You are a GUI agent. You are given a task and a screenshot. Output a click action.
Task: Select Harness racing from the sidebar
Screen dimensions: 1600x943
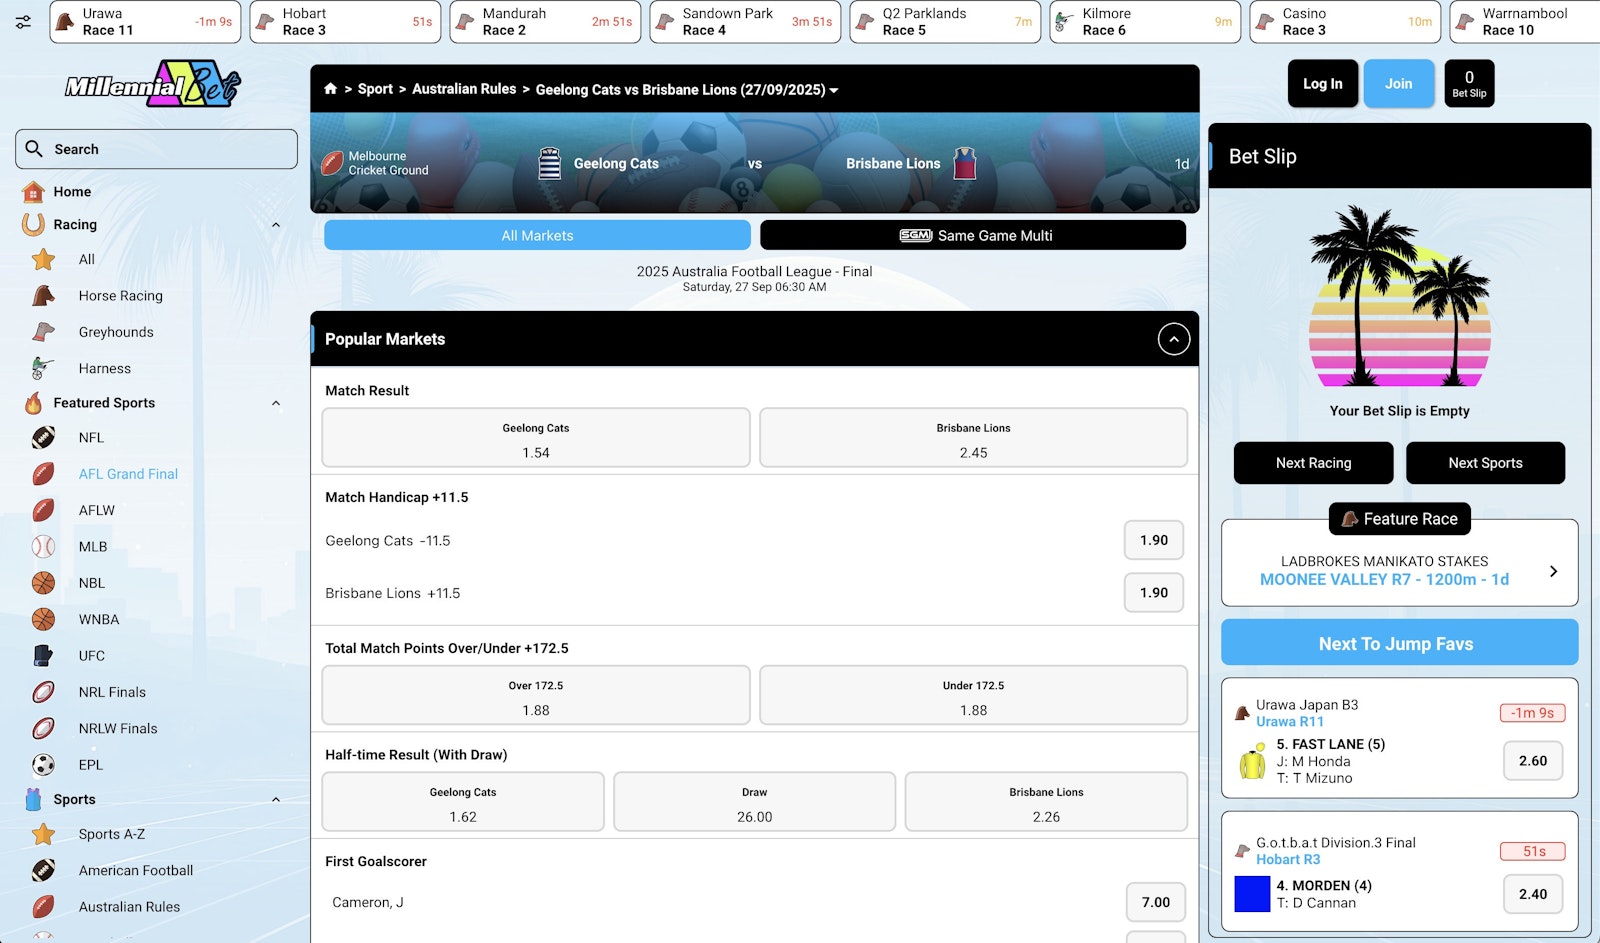click(x=103, y=368)
